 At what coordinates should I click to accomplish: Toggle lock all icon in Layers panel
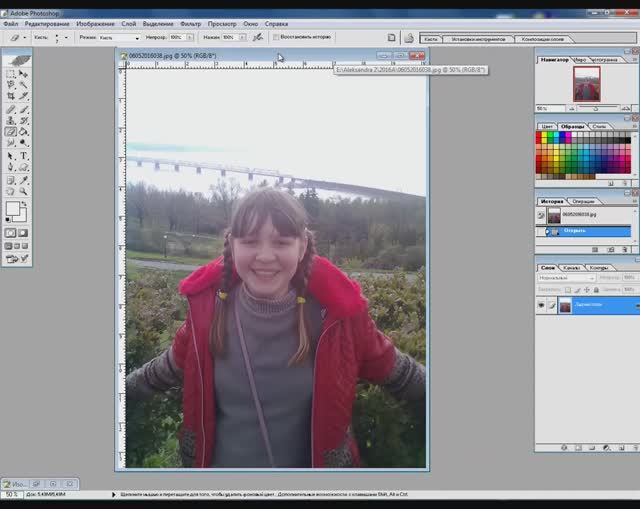click(x=596, y=289)
